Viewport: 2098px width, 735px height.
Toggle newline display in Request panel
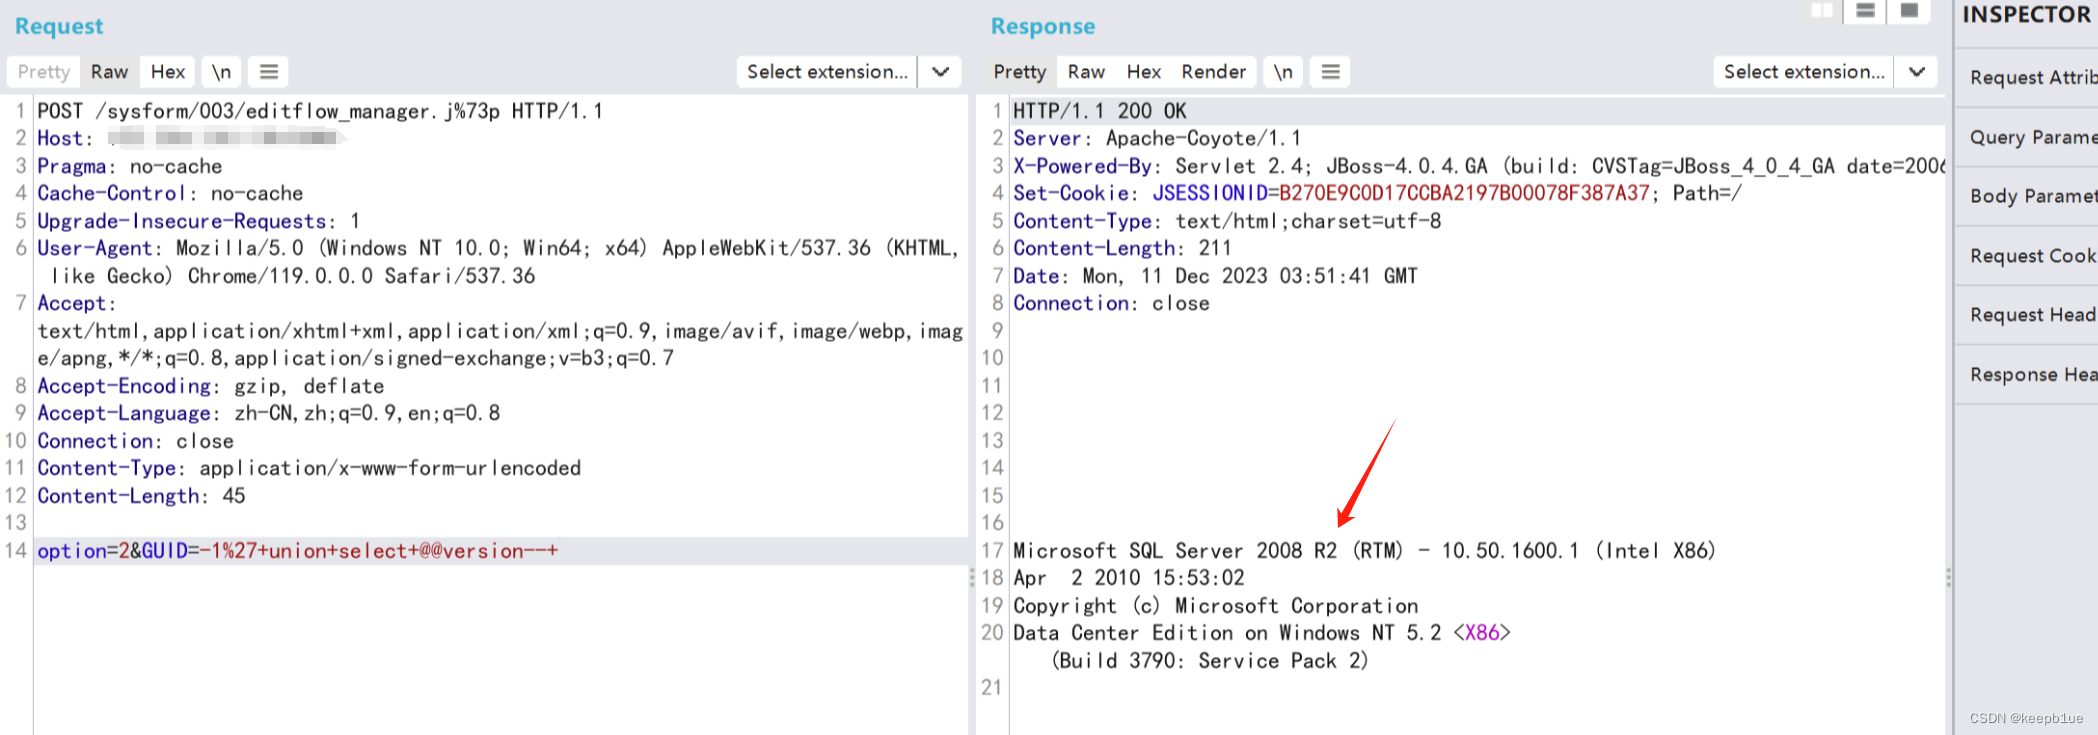point(221,72)
